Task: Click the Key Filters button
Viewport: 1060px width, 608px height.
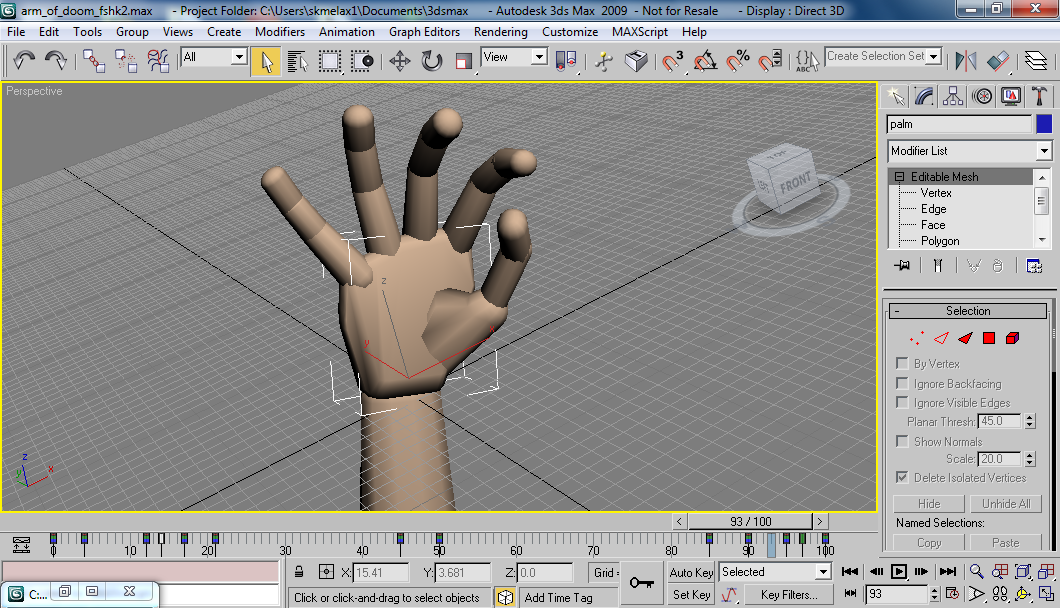Action: 789,595
